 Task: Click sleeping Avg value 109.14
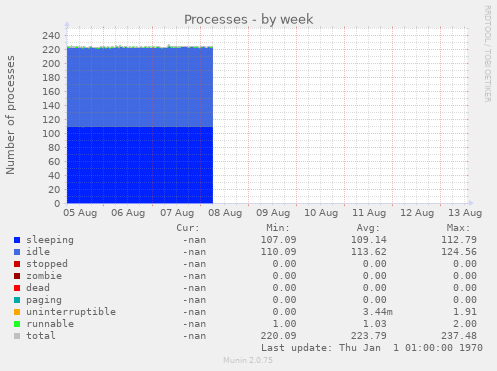(x=369, y=240)
